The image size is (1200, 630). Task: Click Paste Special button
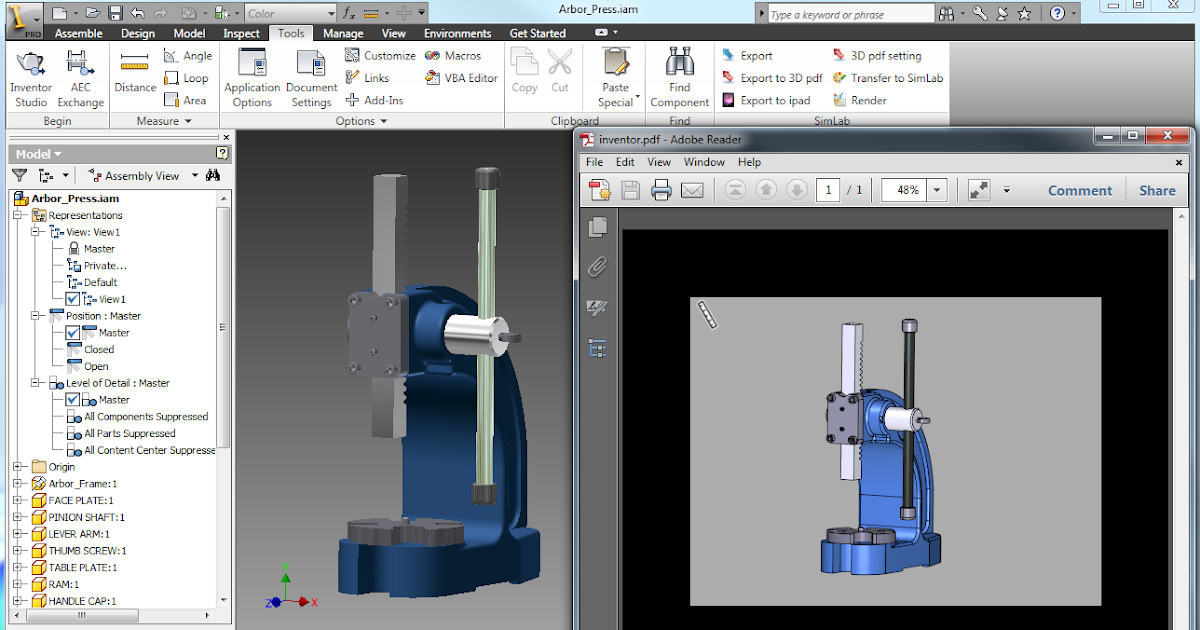click(617, 79)
